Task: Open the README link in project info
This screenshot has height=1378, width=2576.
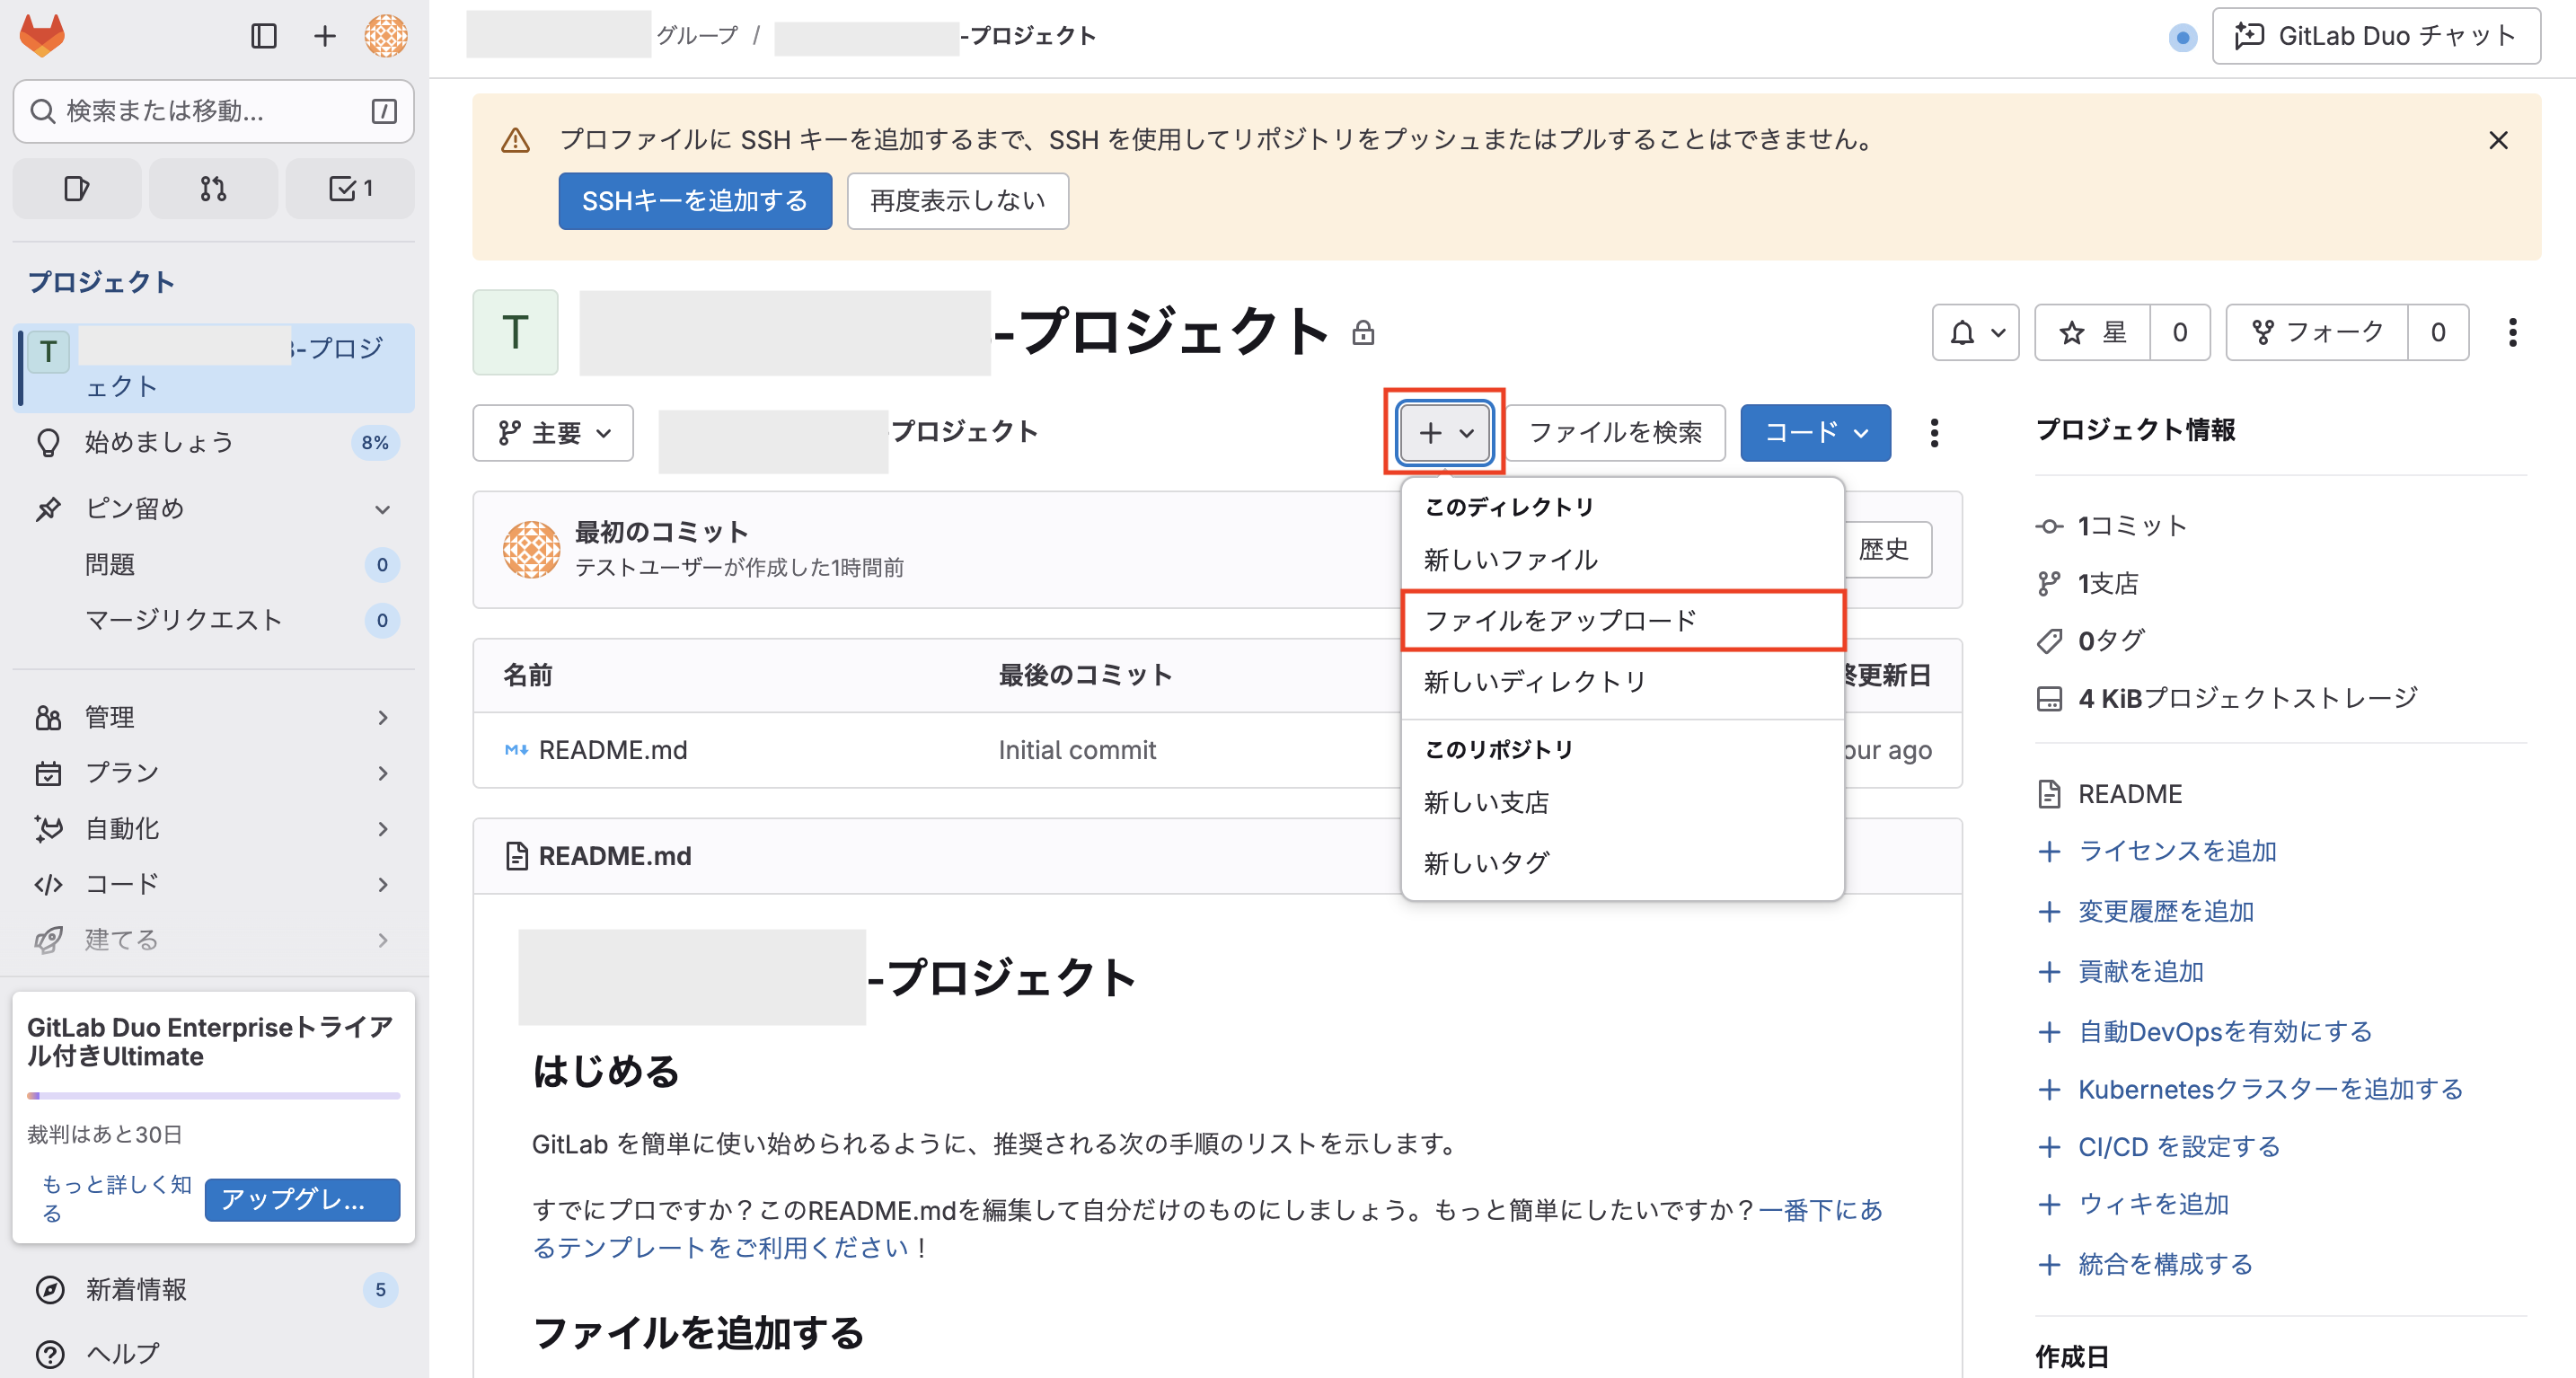Action: coord(2109,794)
